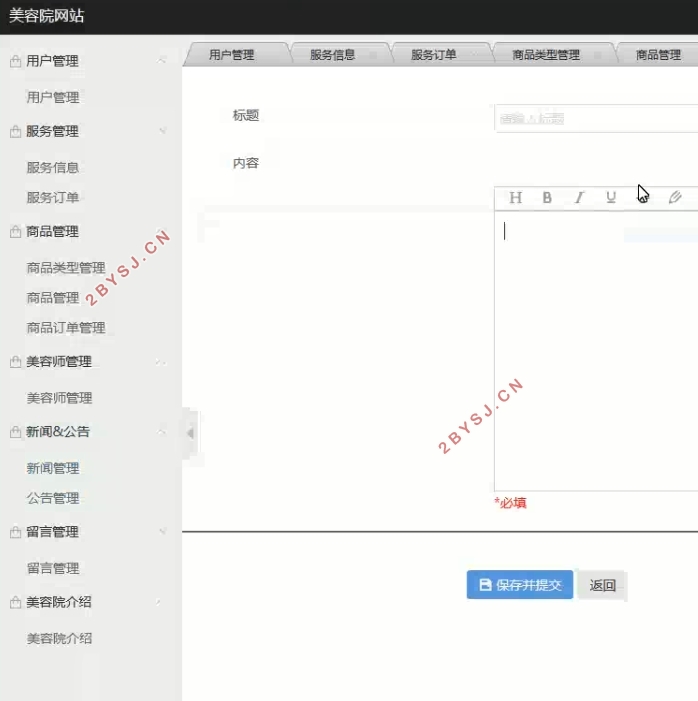Collapse the sidebar with the left-arrow handle
Viewport: 698px width, 701px height.
pyautogui.click(x=190, y=433)
